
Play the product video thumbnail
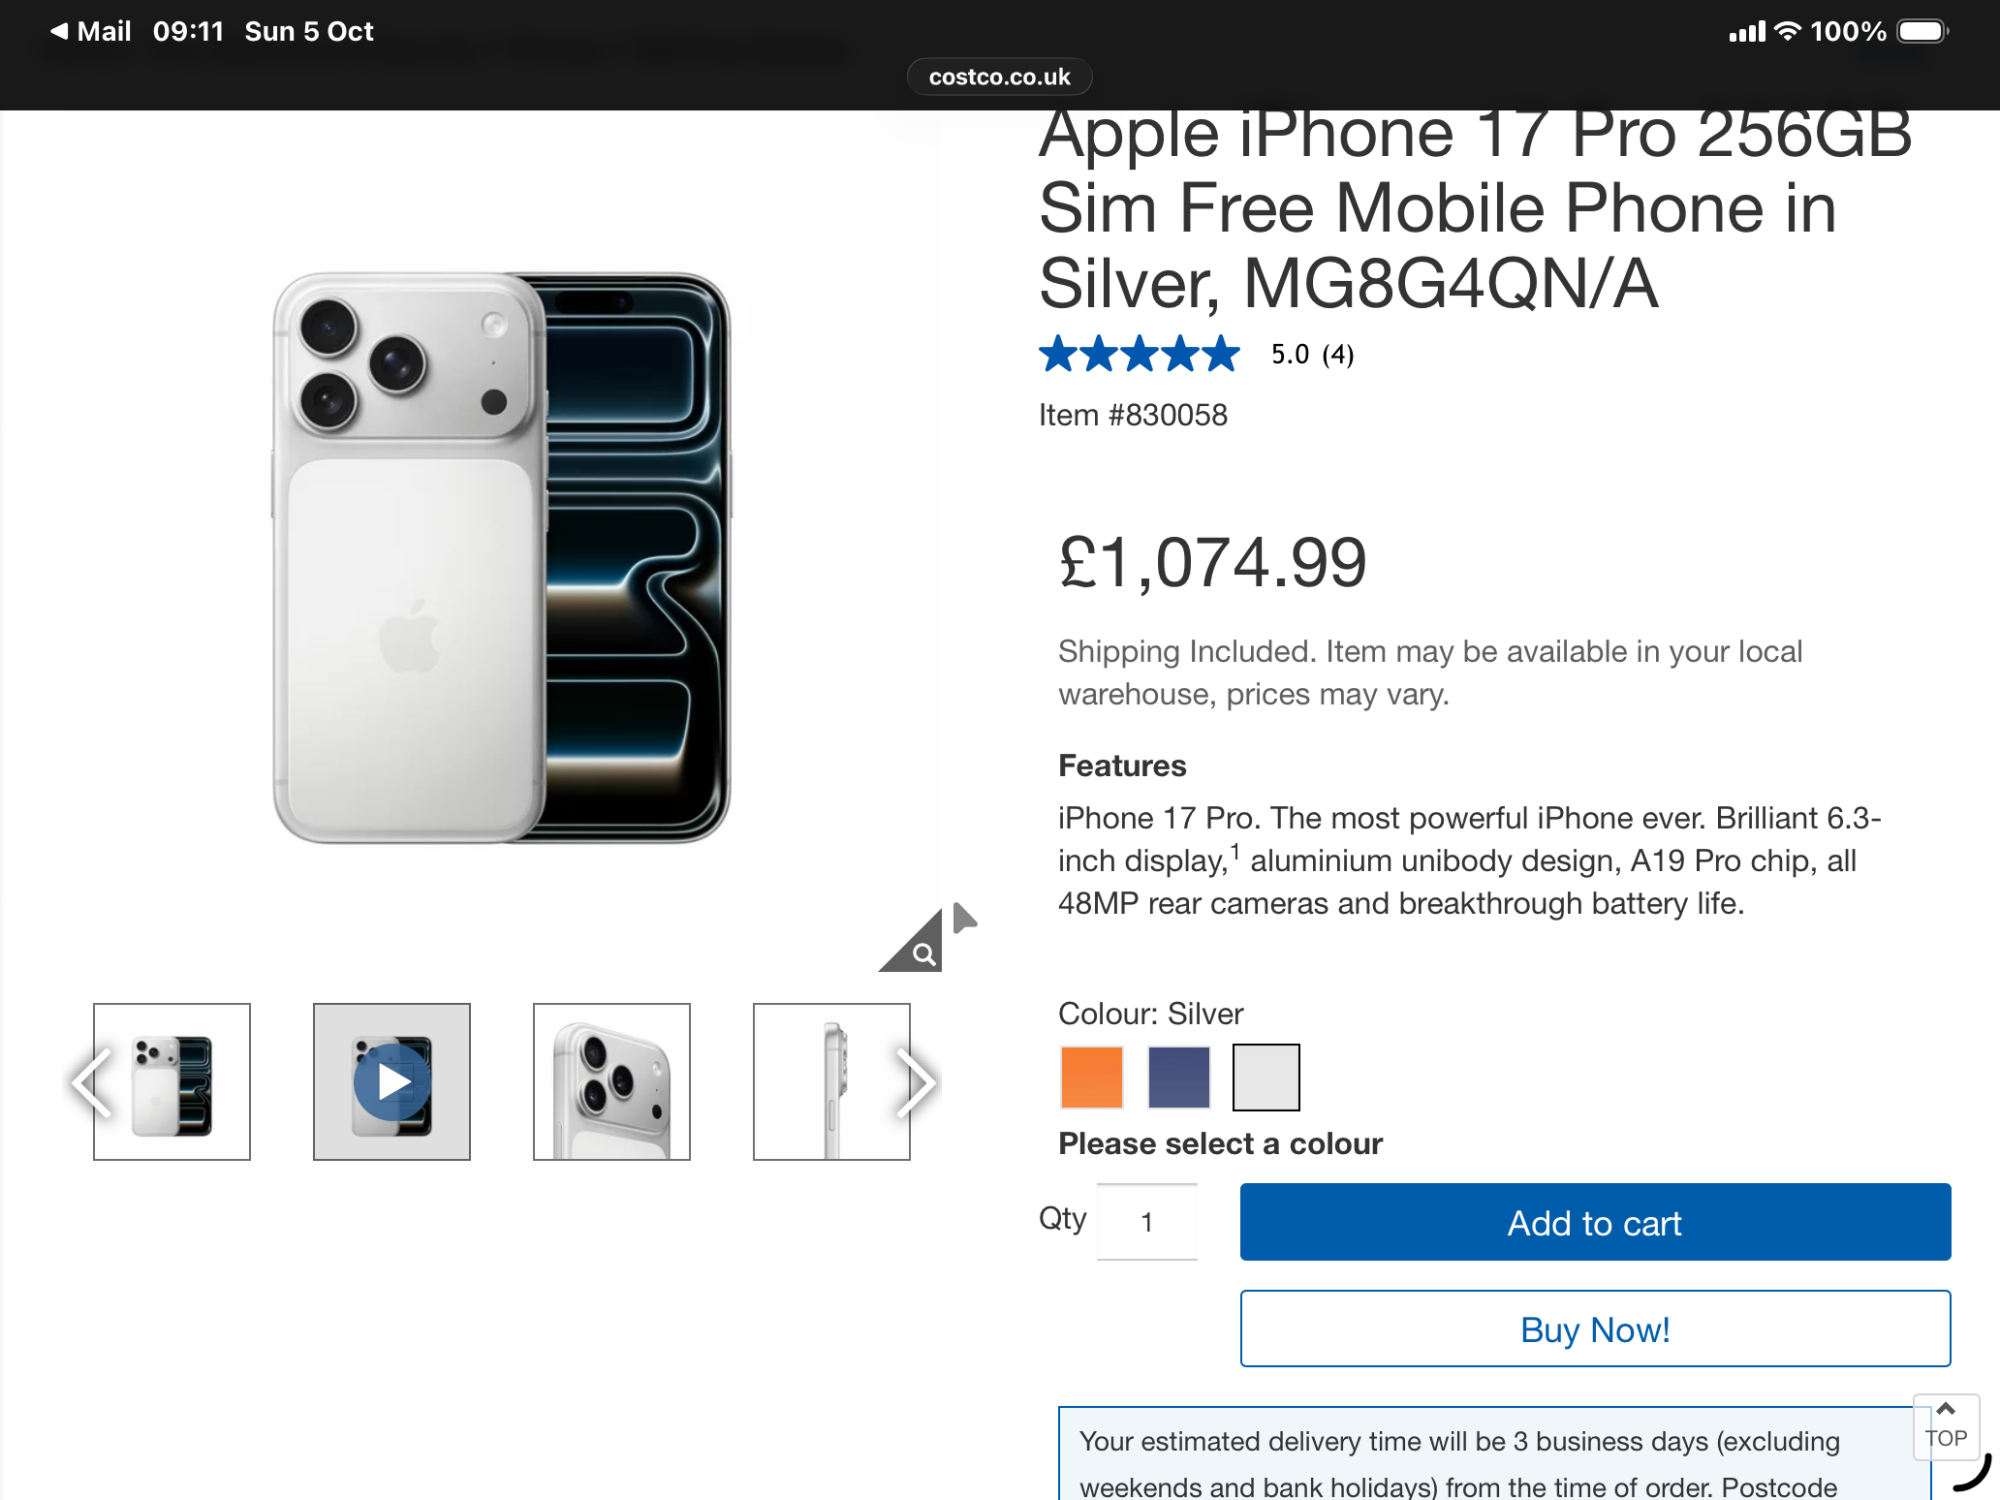(x=392, y=1082)
